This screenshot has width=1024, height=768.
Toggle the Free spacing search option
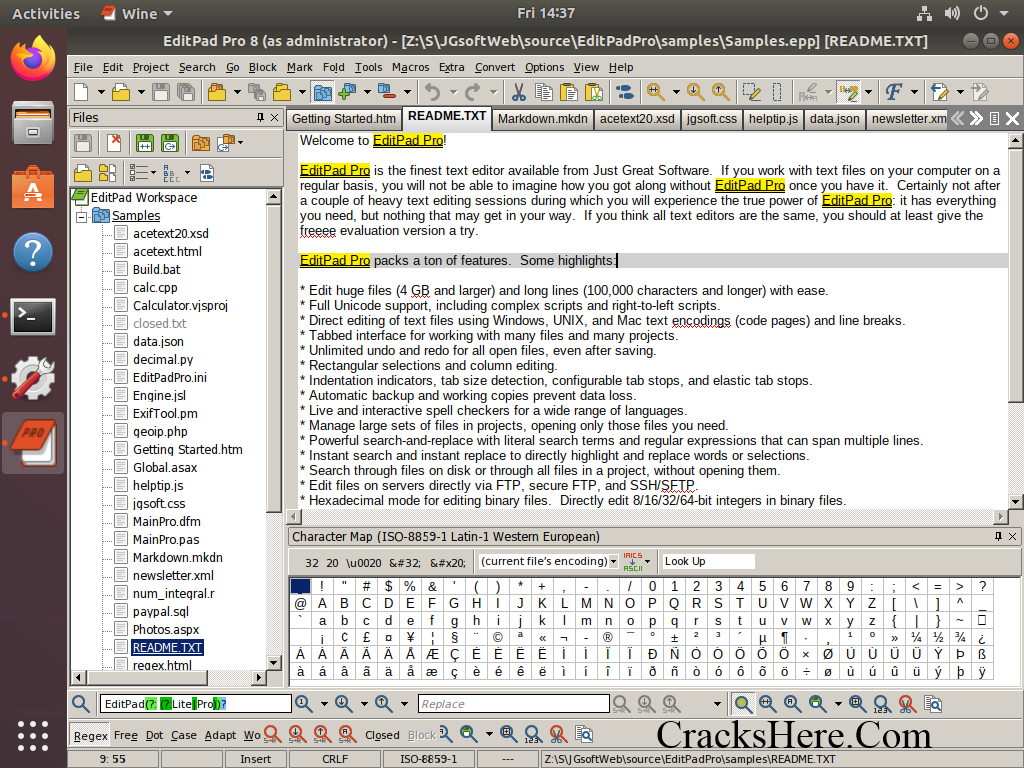125,735
